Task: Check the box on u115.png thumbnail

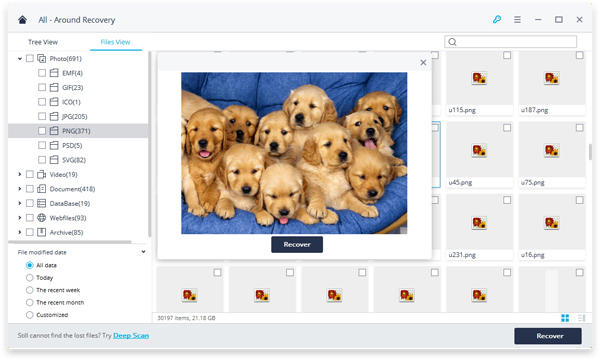Action: click(507, 55)
